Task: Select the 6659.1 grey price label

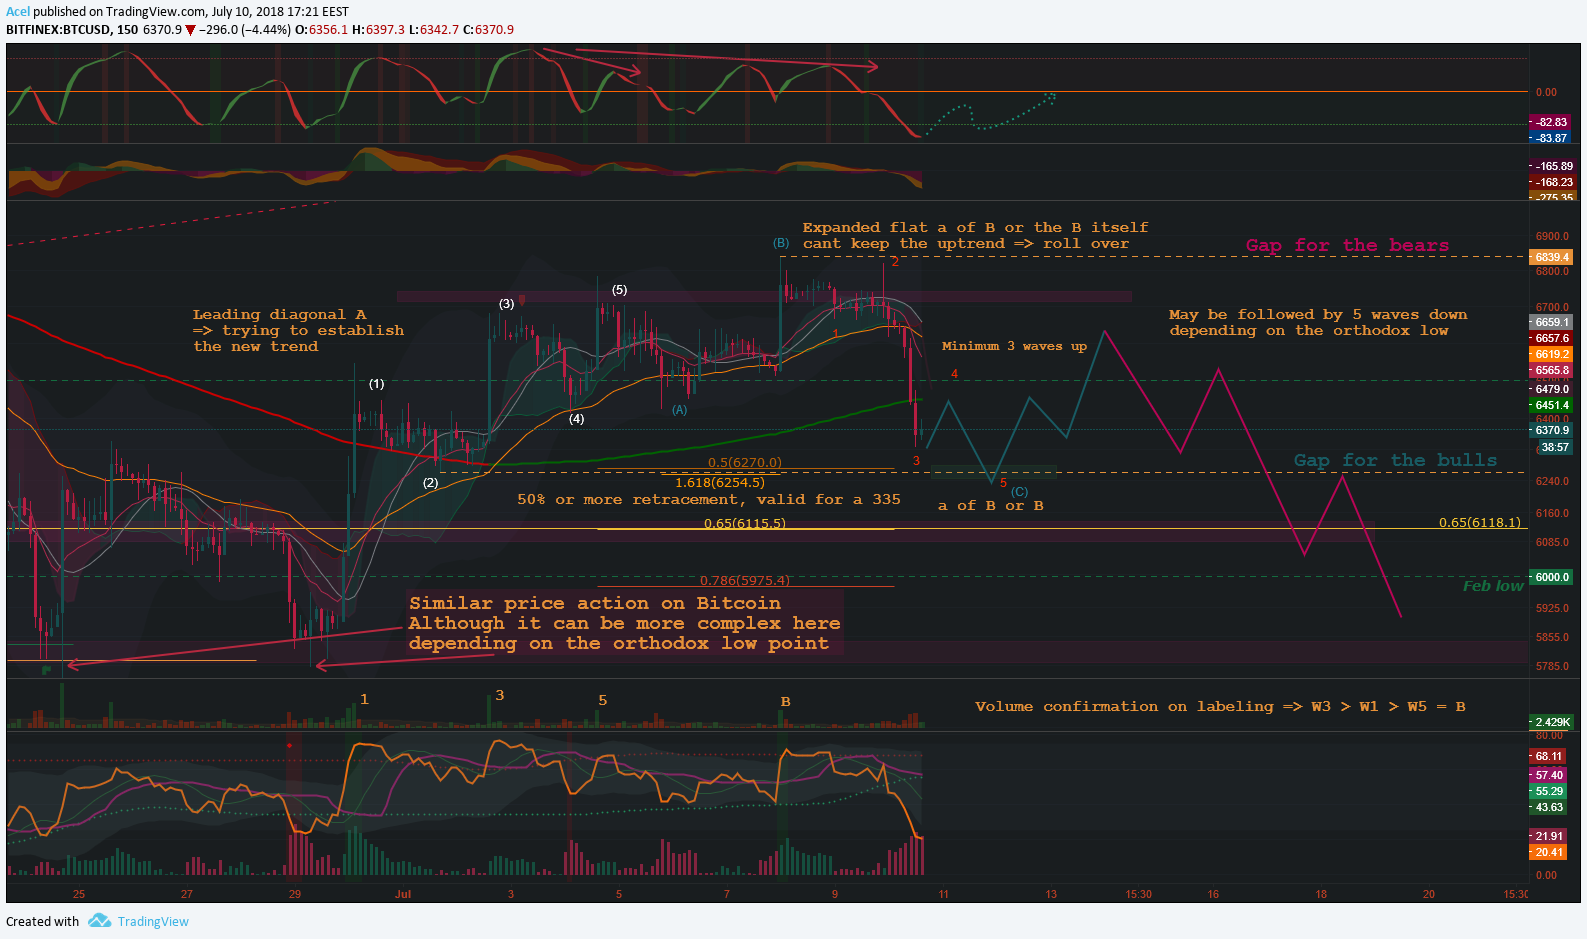Action: tap(1552, 322)
